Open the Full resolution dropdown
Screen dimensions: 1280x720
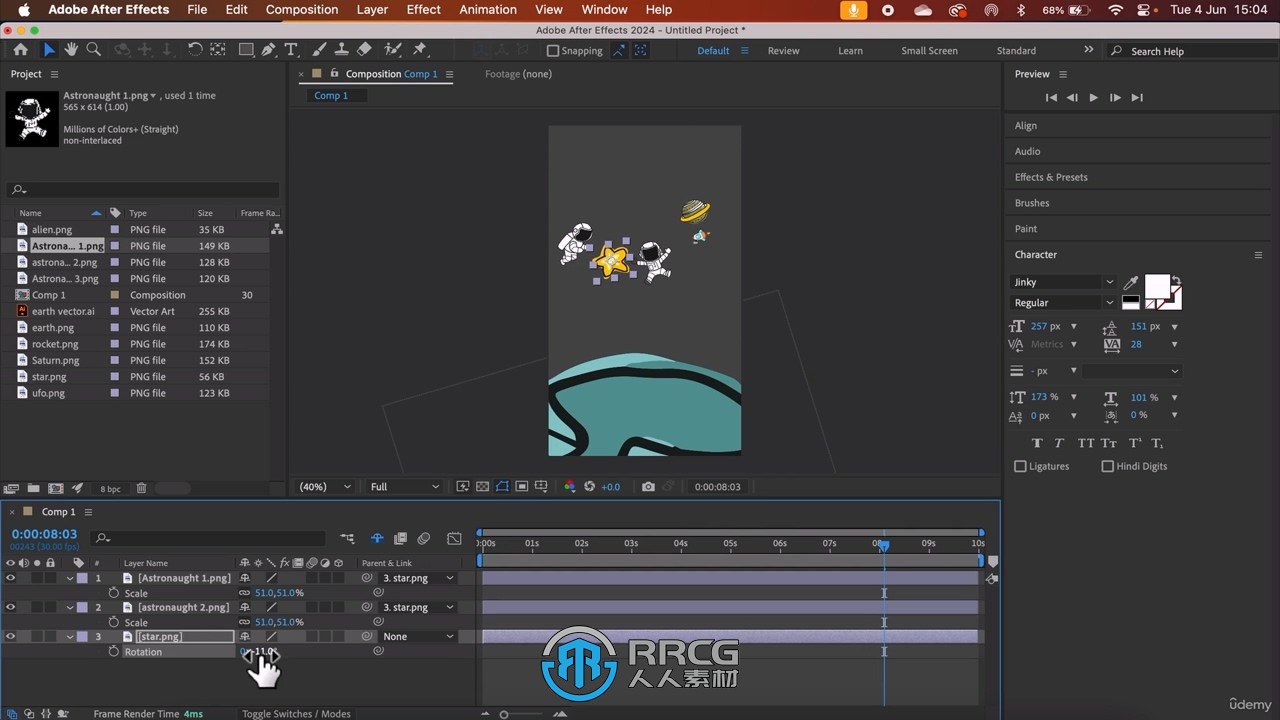(x=405, y=487)
